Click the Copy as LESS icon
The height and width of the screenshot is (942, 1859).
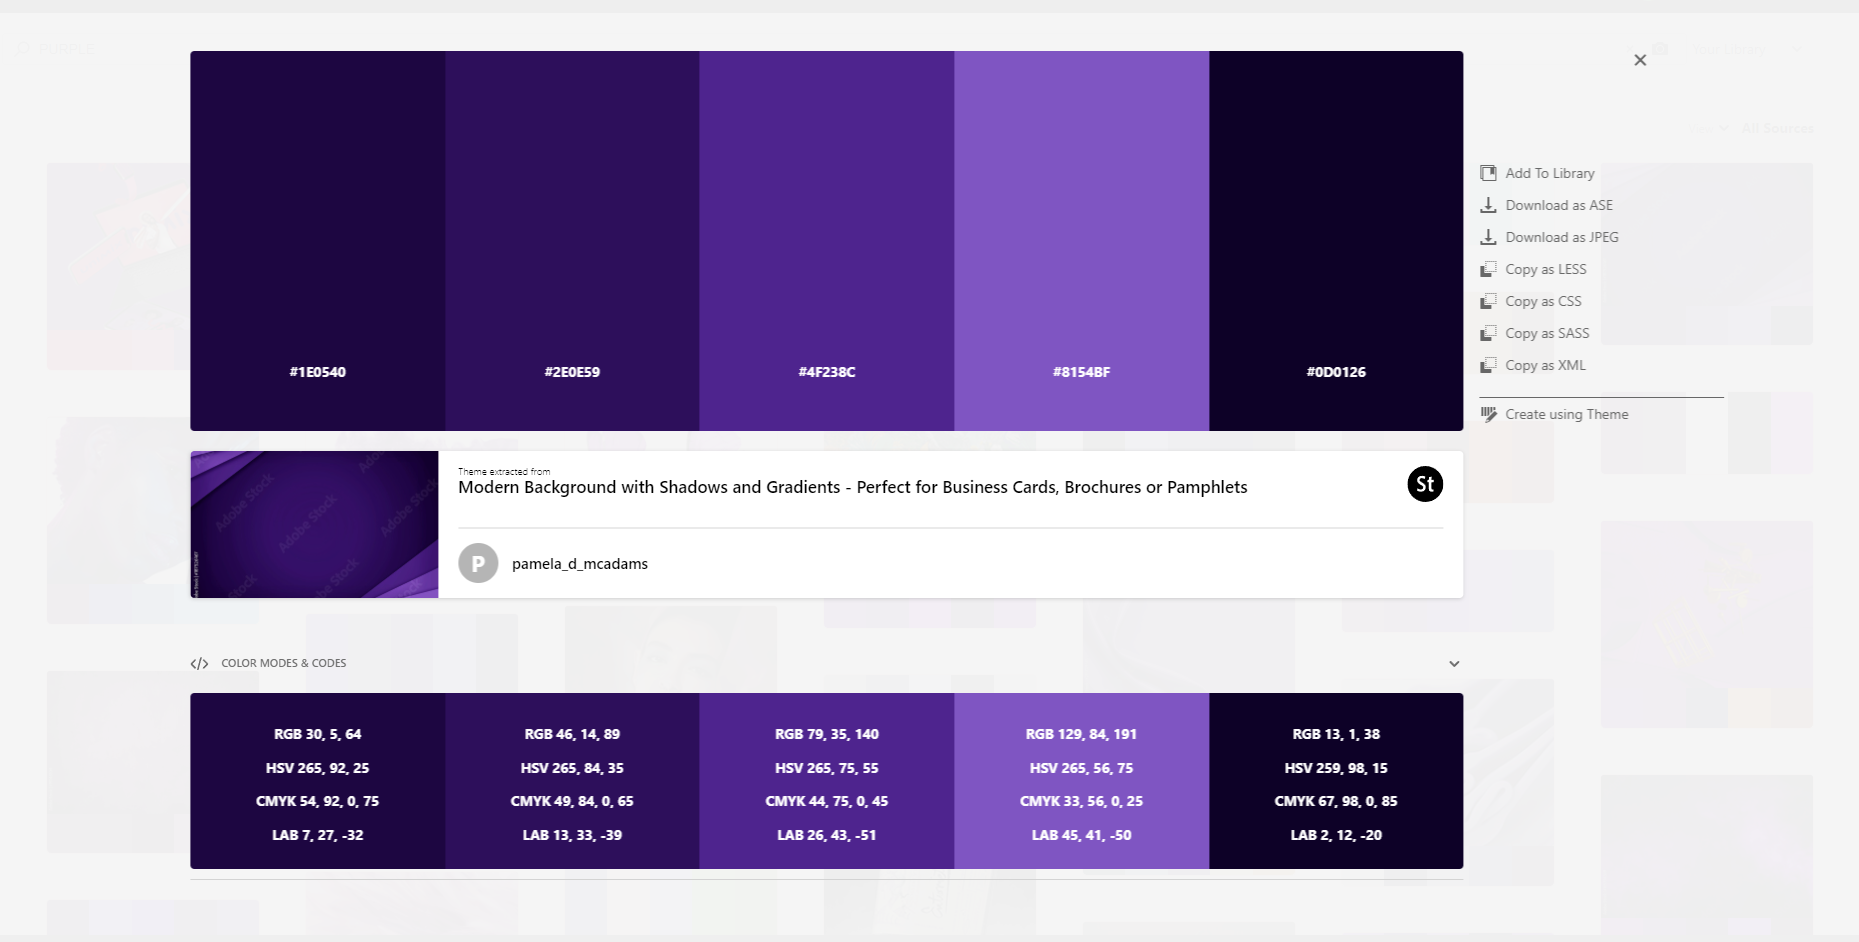click(x=1488, y=269)
